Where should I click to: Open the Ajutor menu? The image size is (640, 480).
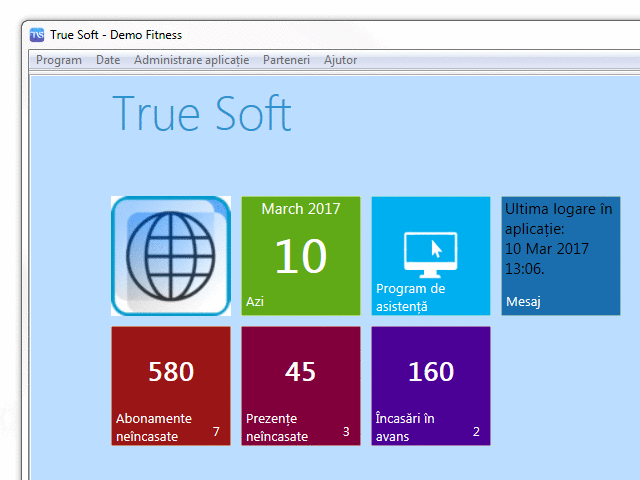tap(340, 60)
